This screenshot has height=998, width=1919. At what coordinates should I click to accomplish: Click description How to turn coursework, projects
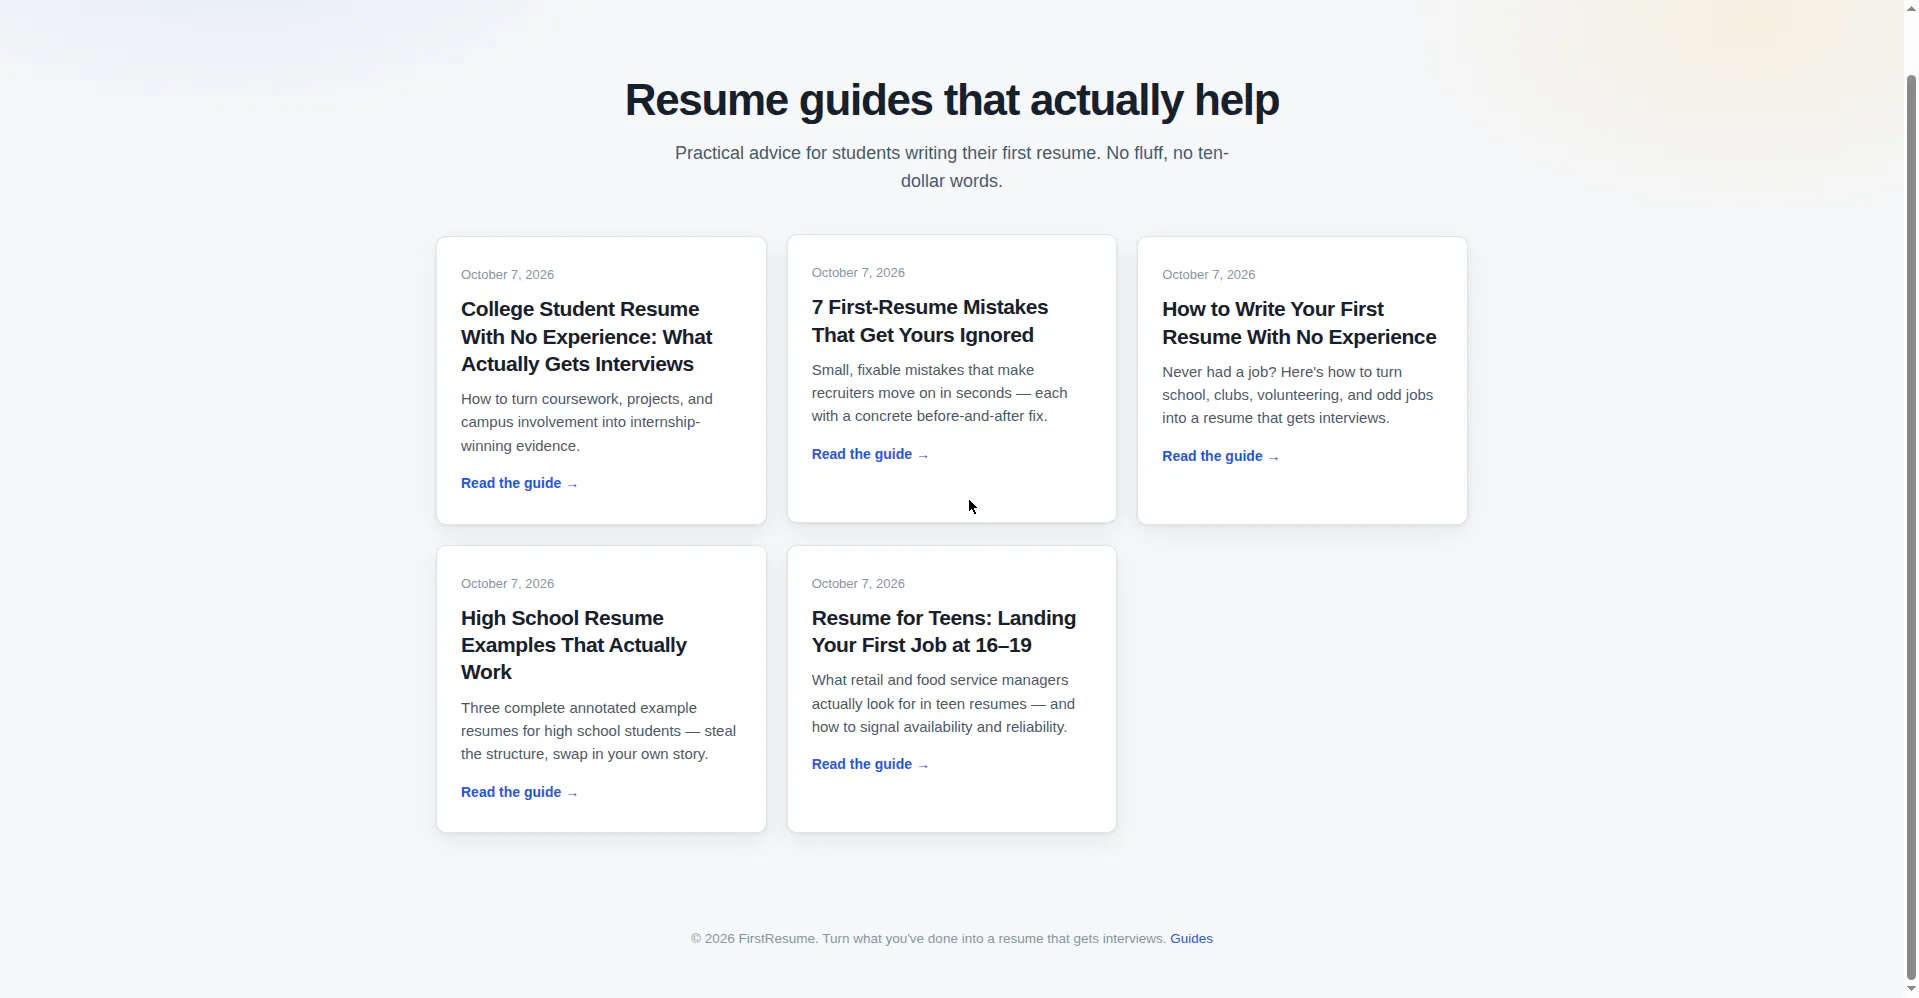click(x=587, y=422)
